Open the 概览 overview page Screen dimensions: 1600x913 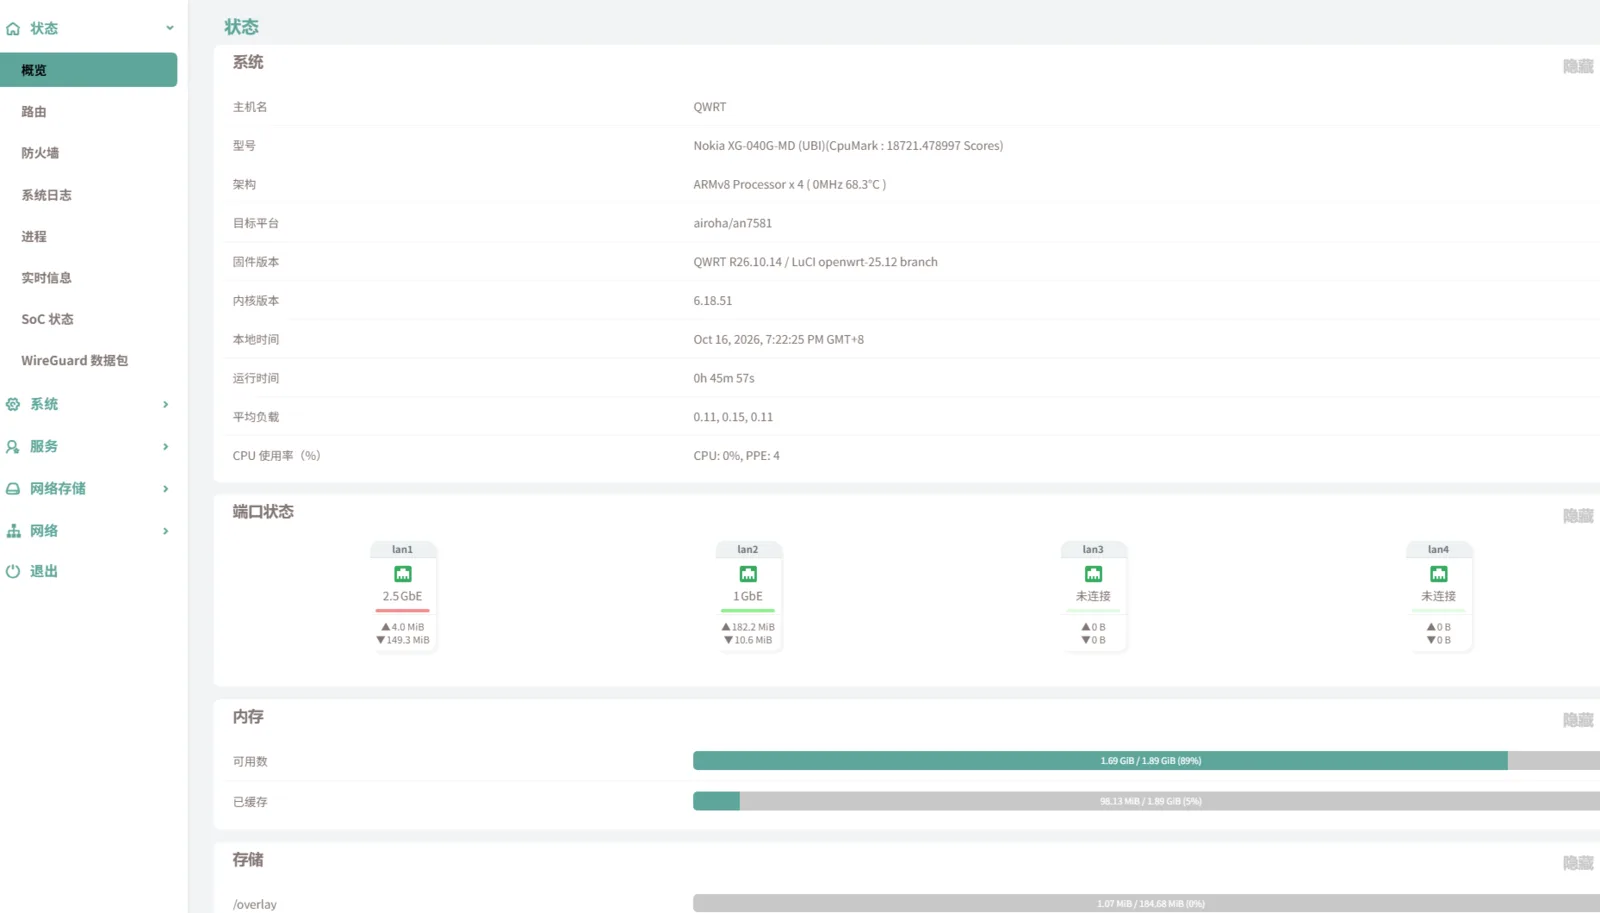coord(89,70)
